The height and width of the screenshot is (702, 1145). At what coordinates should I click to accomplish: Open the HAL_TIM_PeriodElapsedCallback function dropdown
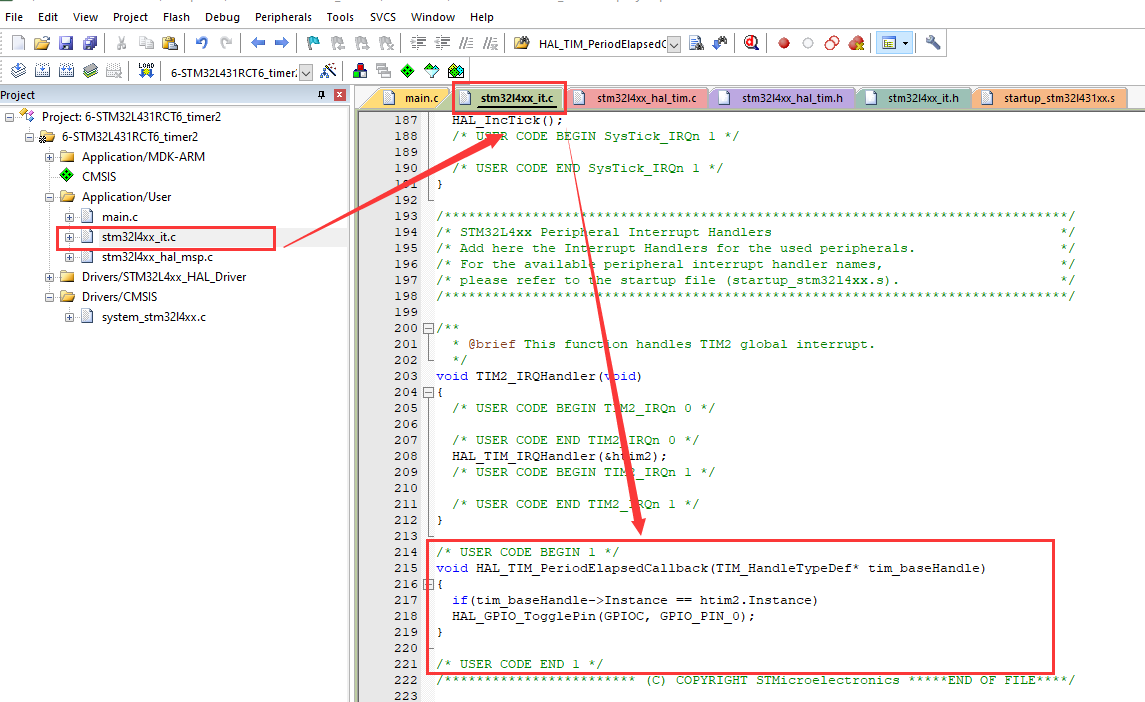click(673, 42)
